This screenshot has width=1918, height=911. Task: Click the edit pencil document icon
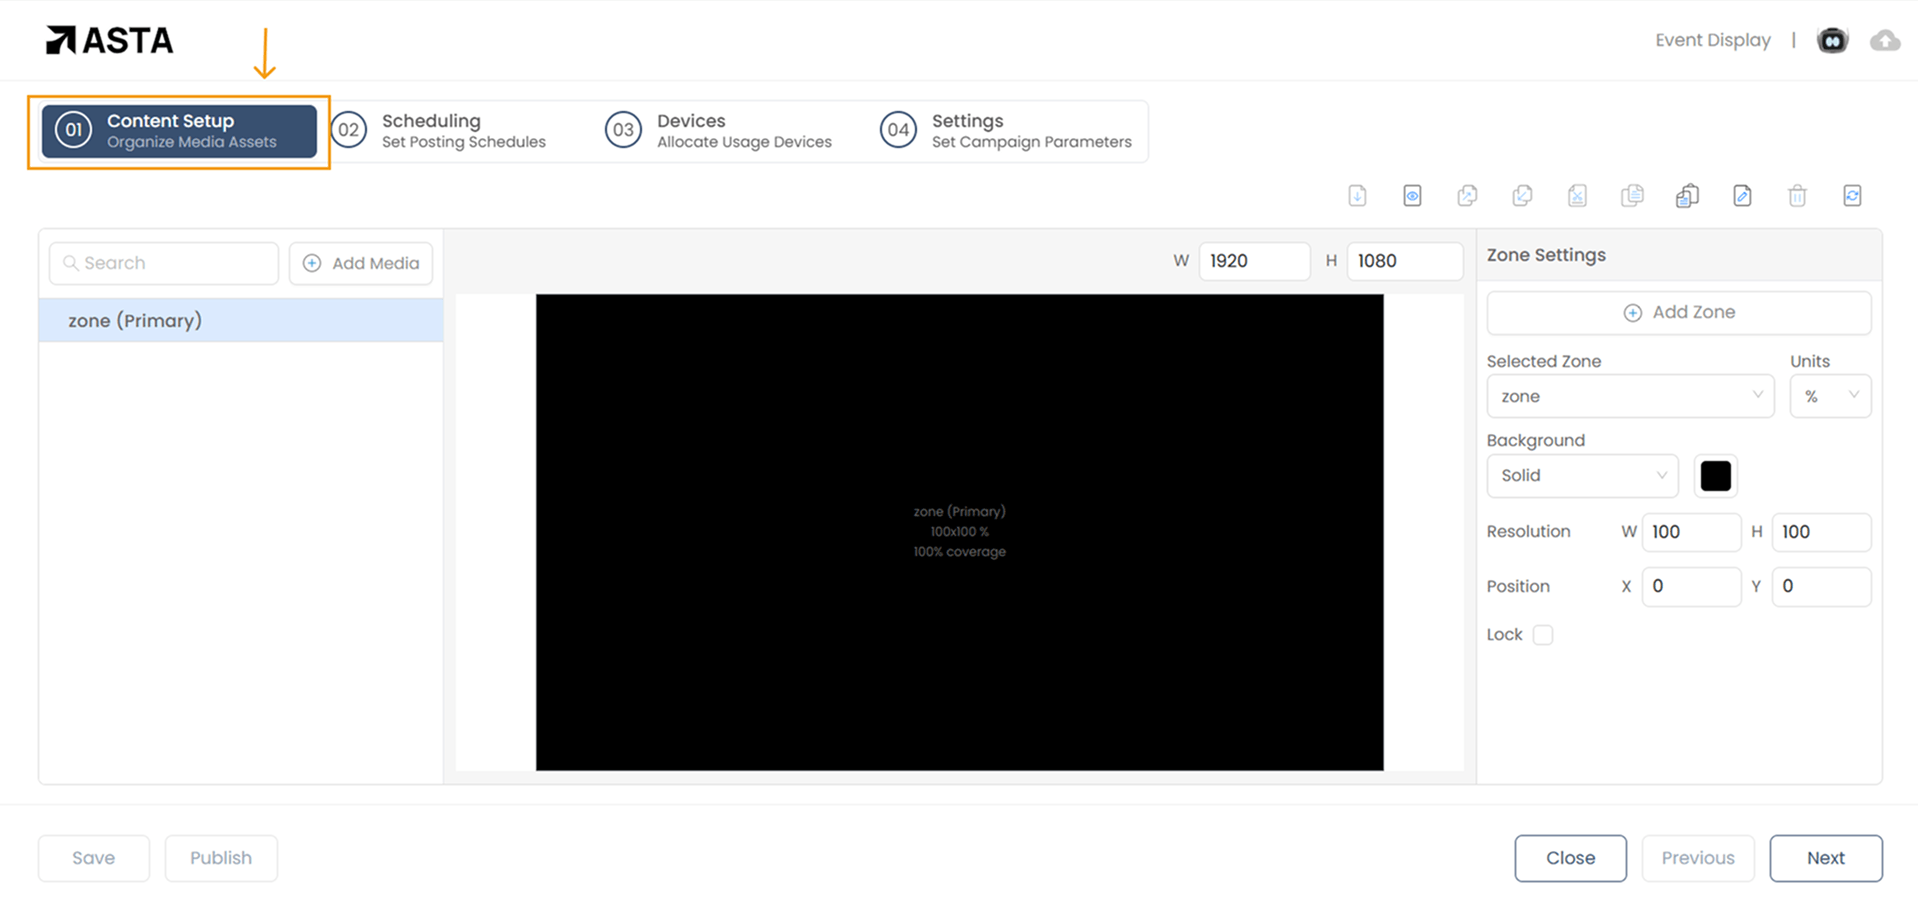pos(1742,196)
